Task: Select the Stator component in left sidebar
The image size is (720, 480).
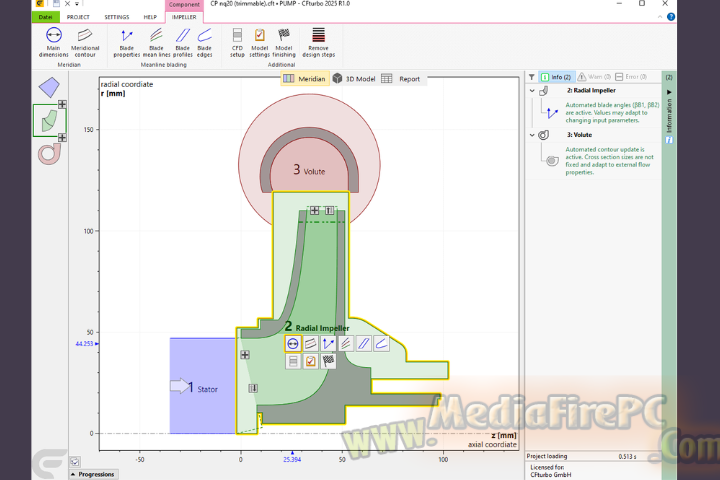Action: [49, 87]
